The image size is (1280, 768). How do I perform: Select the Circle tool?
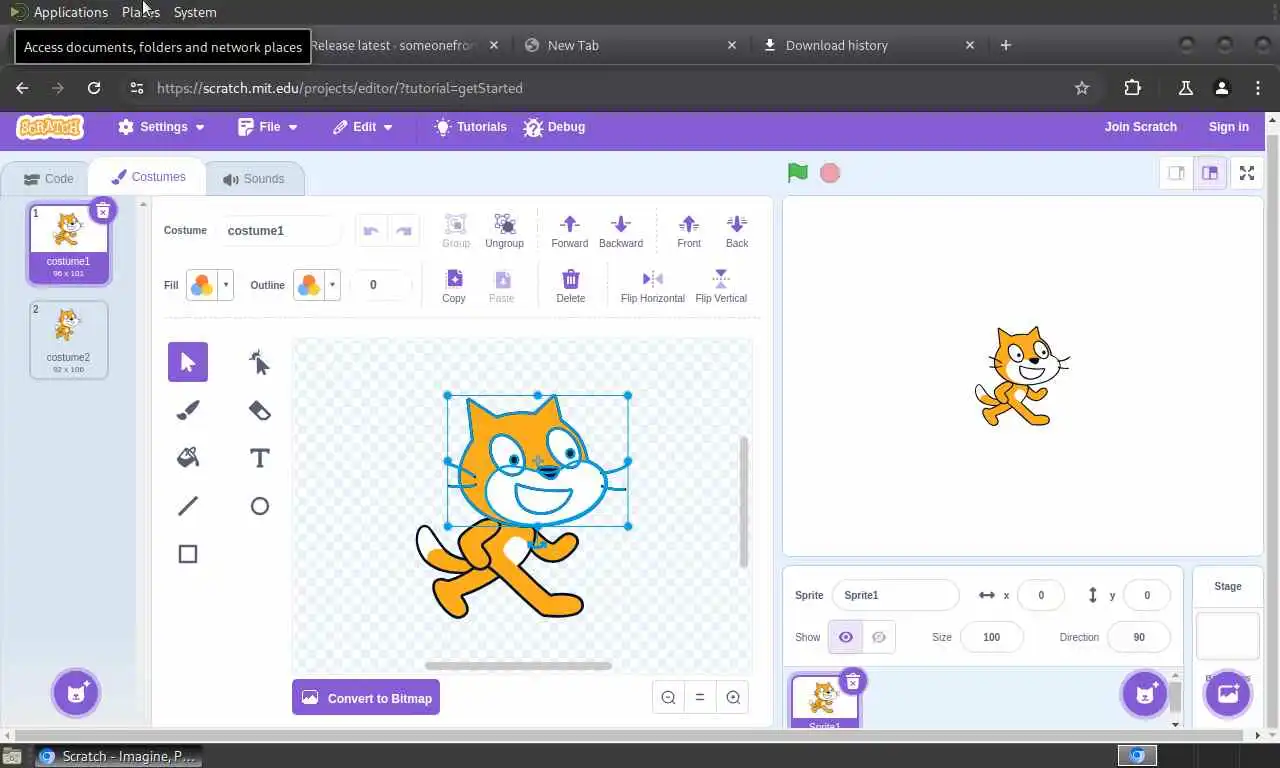pos(260,506)
